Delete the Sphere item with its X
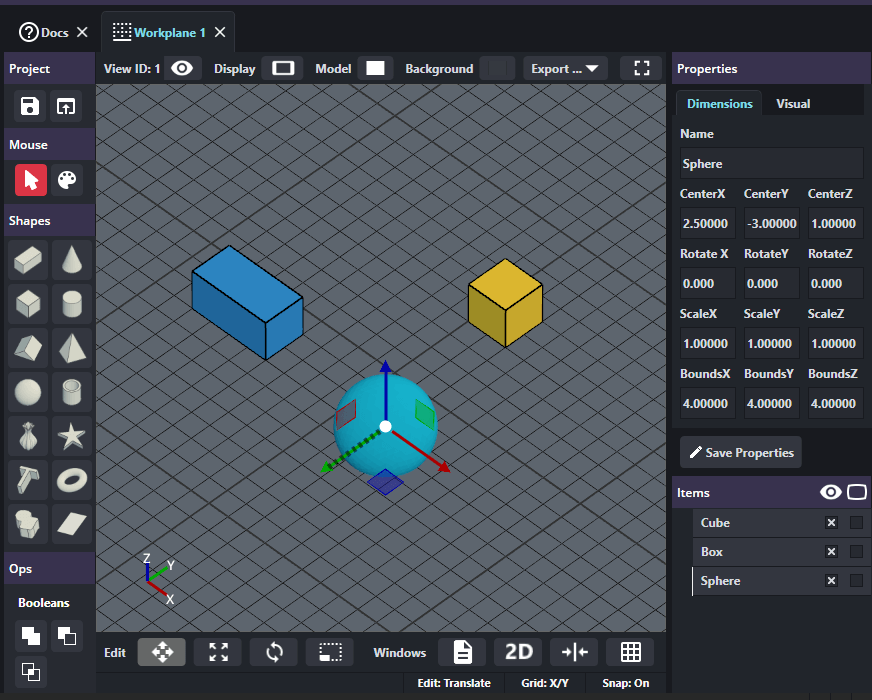 click(x=831, y=580)
